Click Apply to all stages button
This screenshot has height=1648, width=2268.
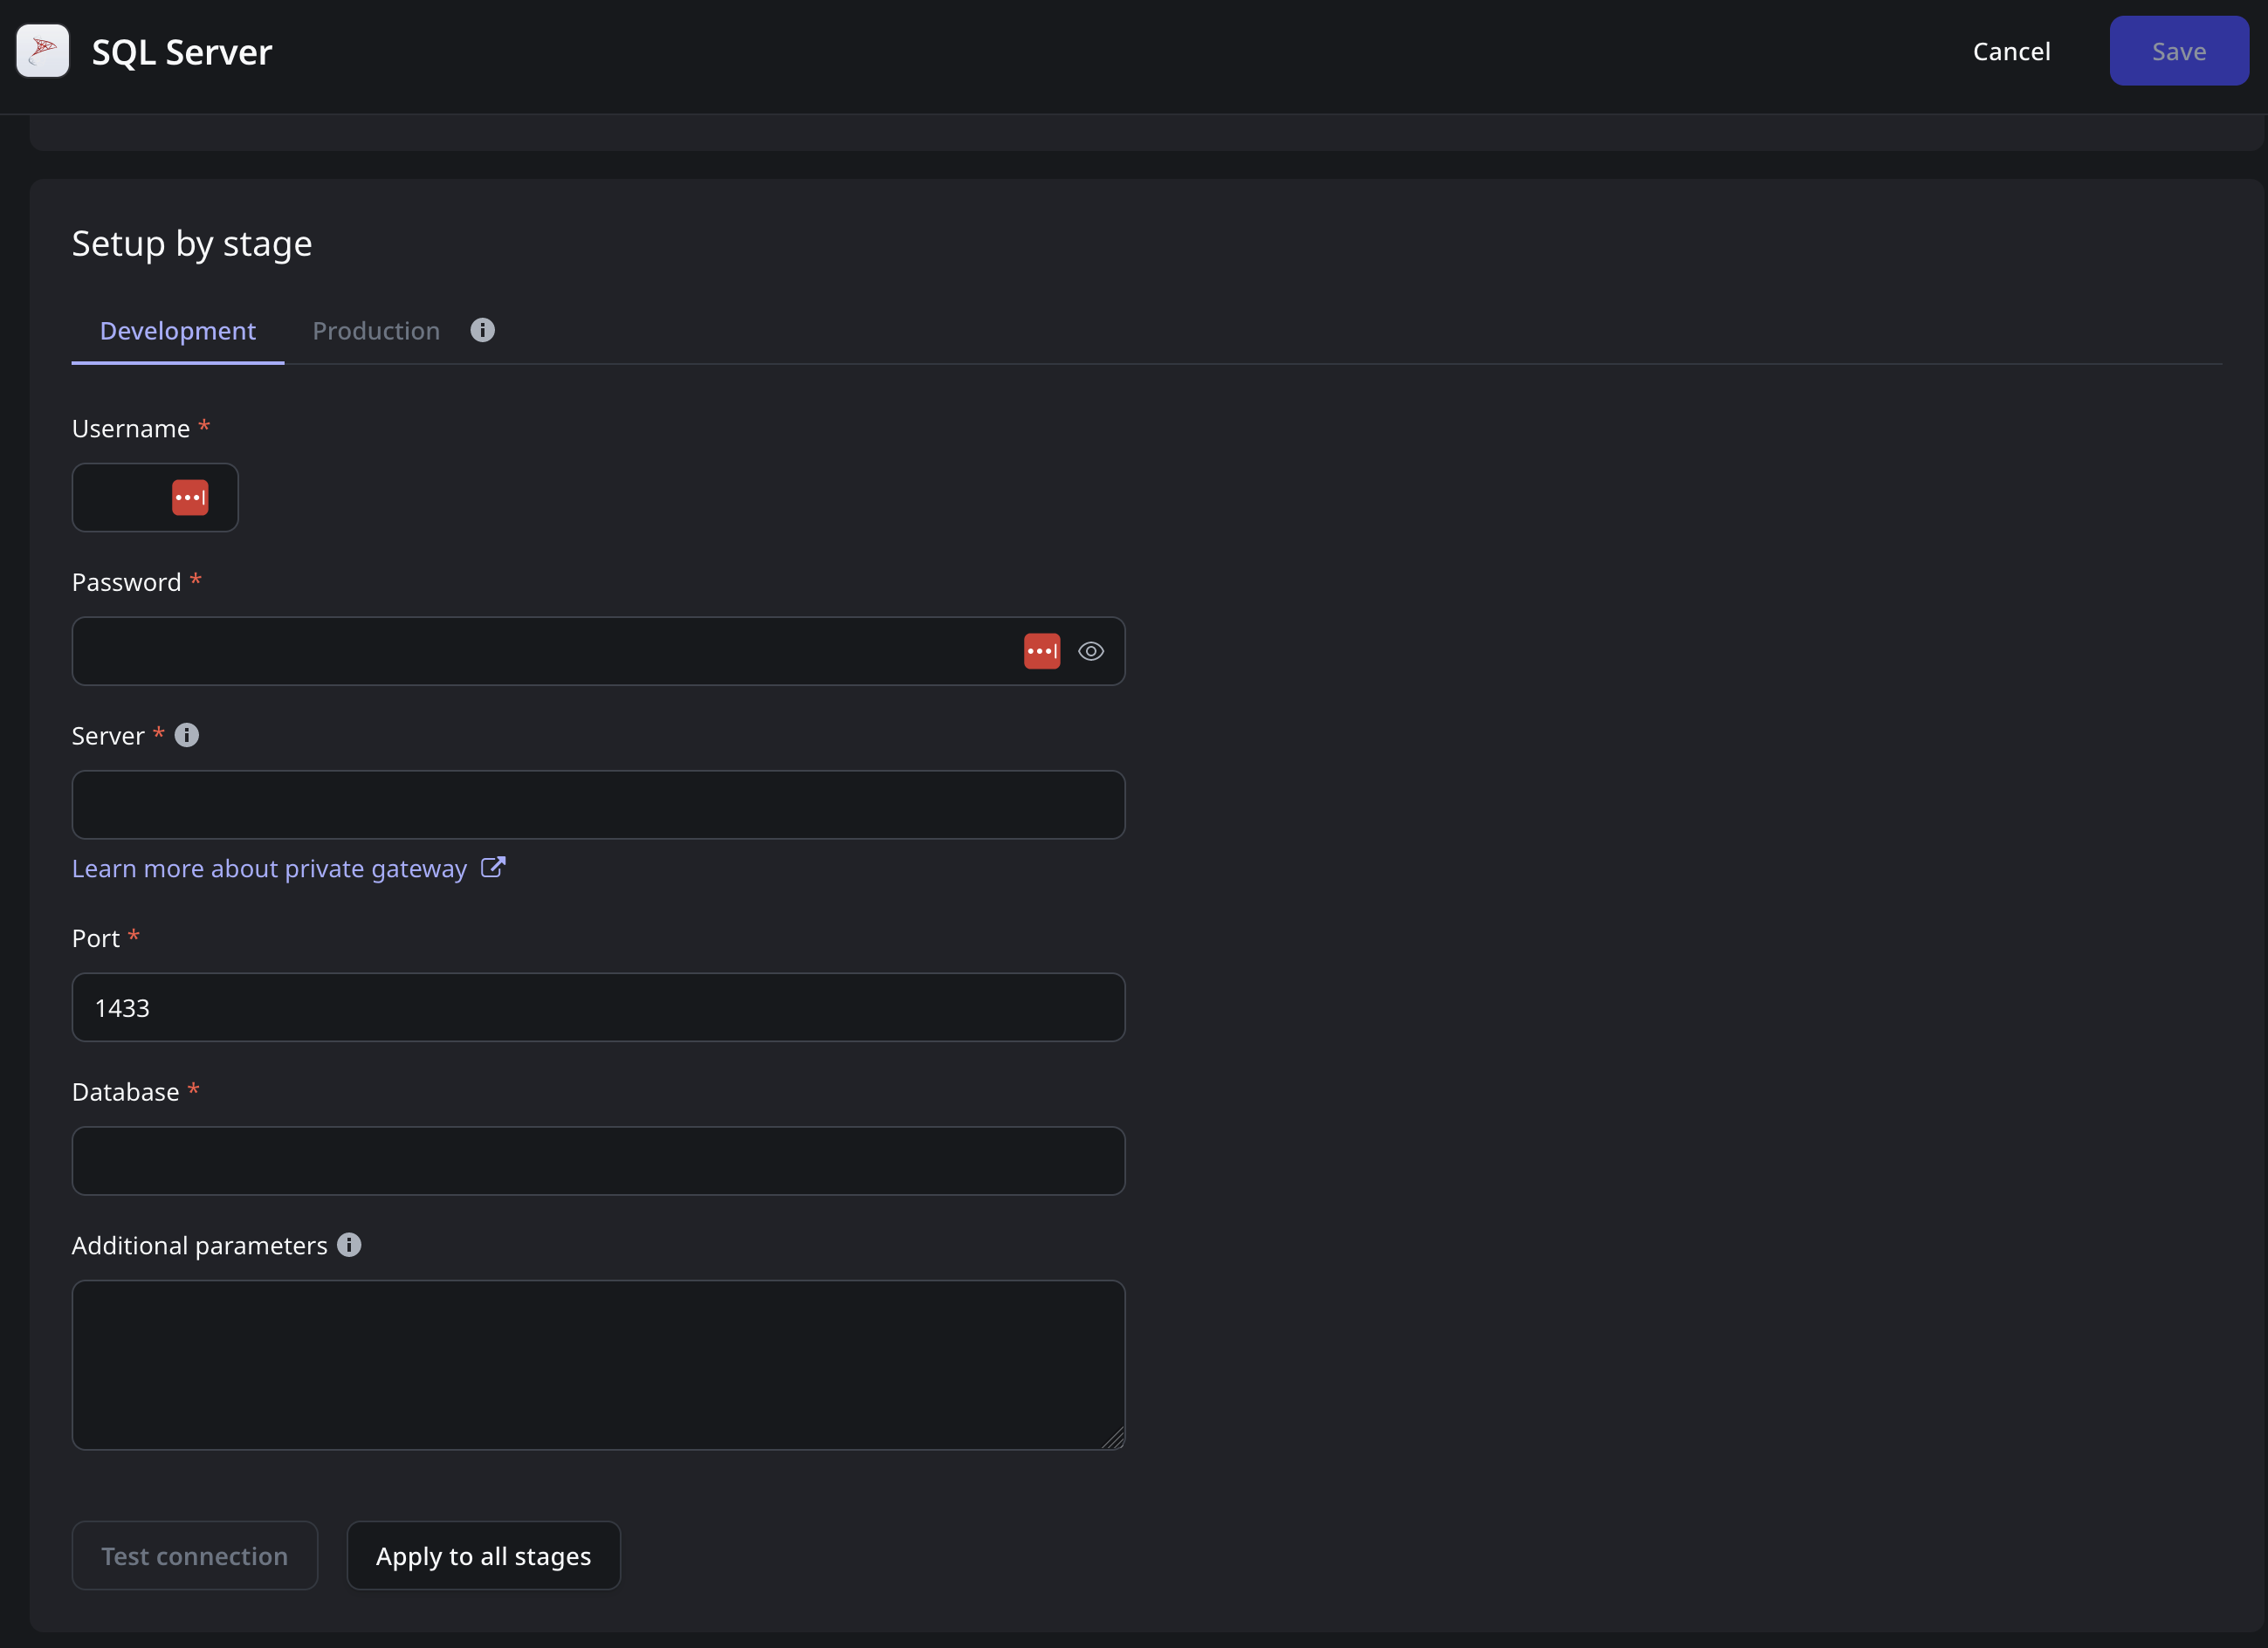click(484, 1556)
